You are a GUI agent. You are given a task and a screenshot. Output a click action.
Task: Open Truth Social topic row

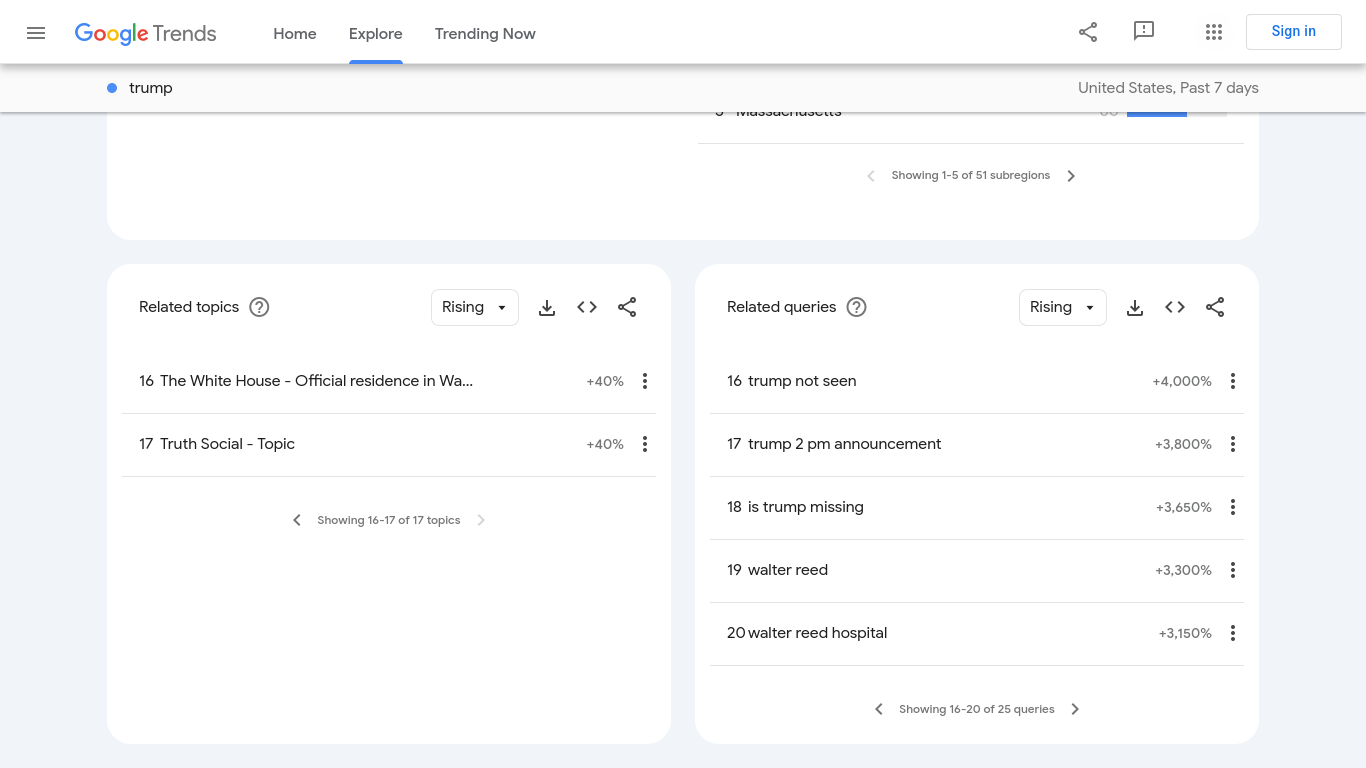coord(389,444)
